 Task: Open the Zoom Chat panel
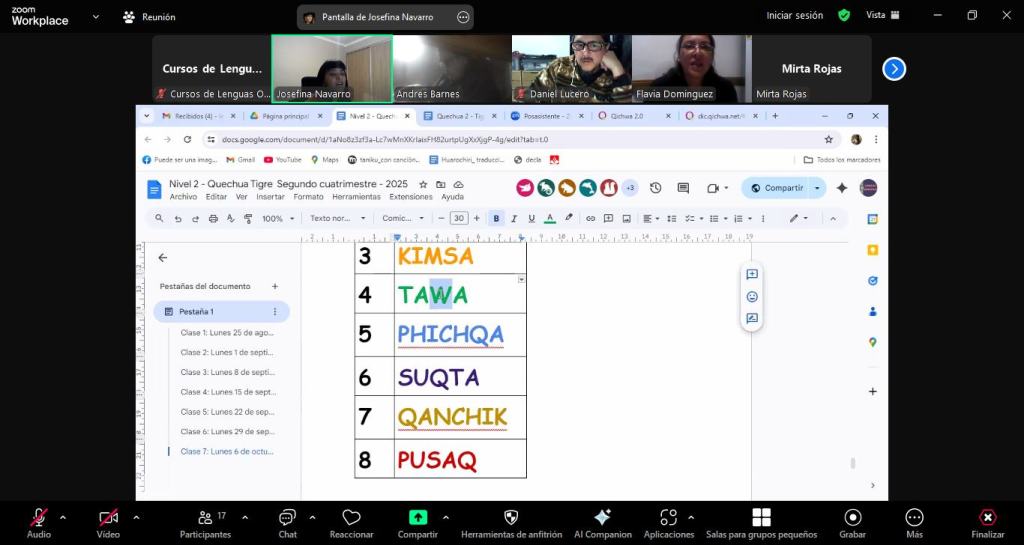287,518
